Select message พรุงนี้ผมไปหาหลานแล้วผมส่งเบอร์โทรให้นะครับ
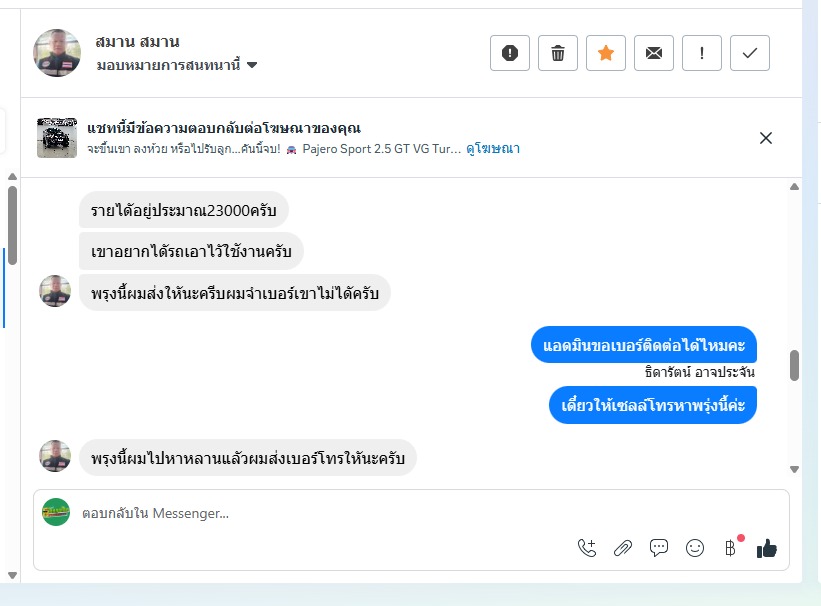Image resolution: width=821 pixels, height=606 pixels. pyautogui.click(x=248, y=458)
